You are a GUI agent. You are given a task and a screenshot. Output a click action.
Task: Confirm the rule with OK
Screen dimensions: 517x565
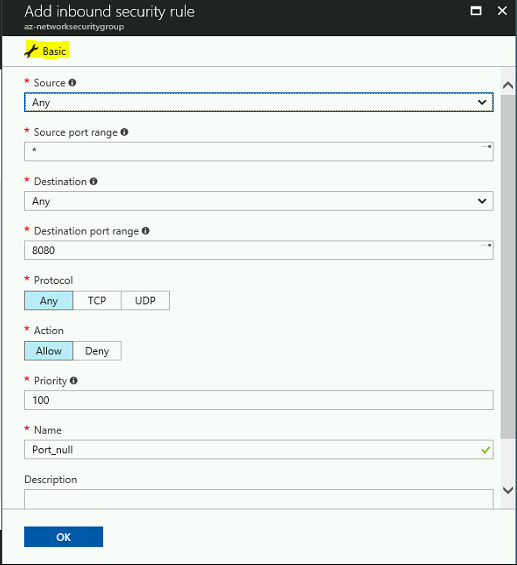point(63,537)
